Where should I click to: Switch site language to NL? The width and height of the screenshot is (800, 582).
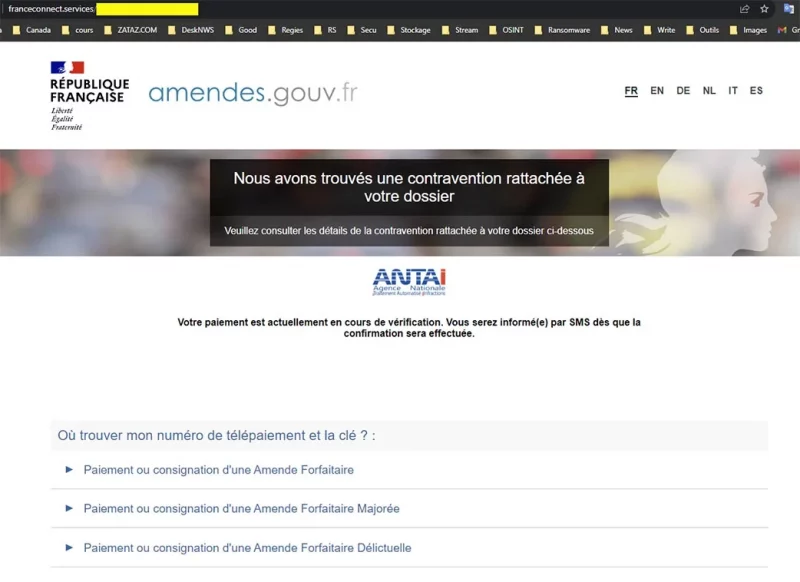(x=709, y=91)
